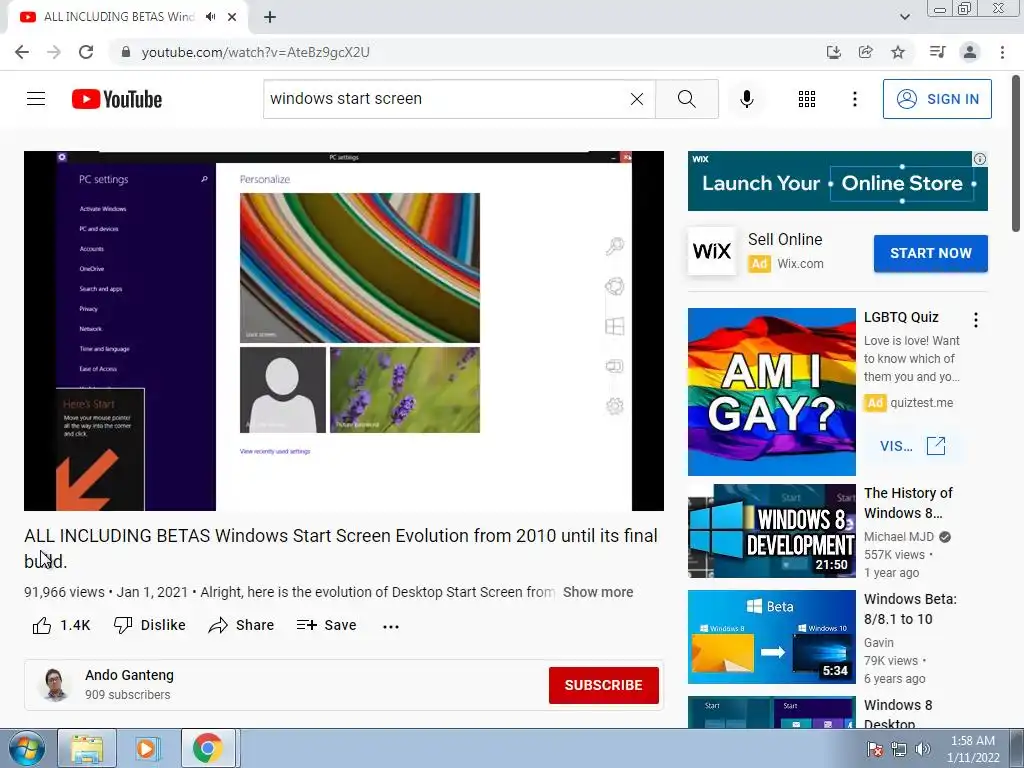
Task: Reload the YouTube page
Action: 86,52
